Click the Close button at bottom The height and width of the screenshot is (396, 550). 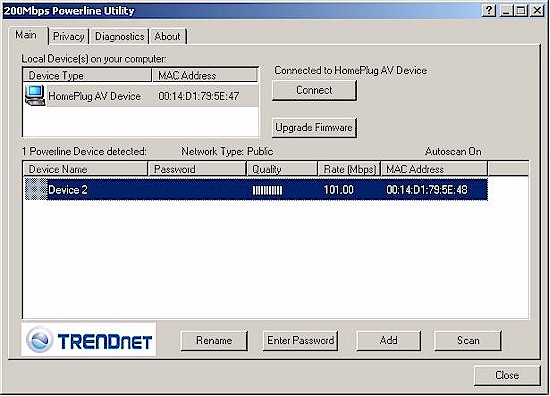(507, 376)
